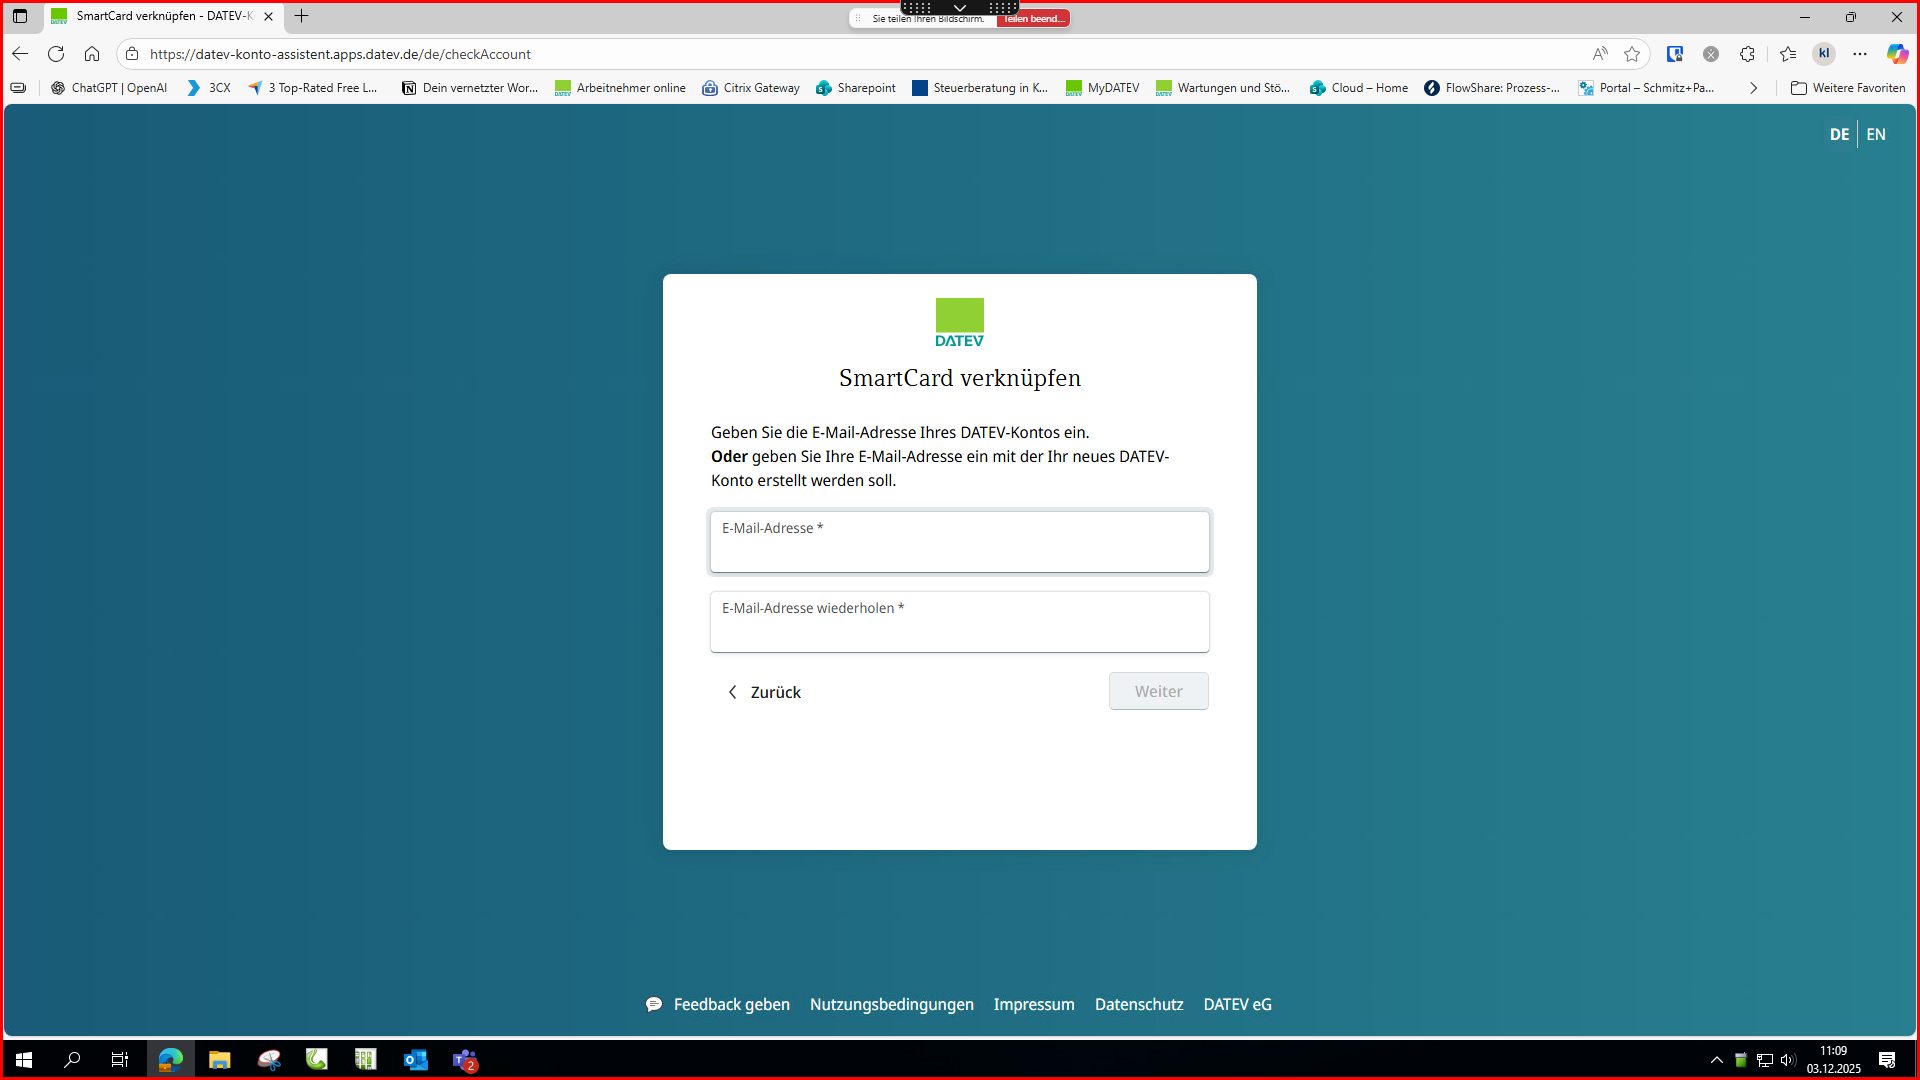Screen dimensions: 1920x1080
Task: Switch language to DE
Action: coord(1839,134)
